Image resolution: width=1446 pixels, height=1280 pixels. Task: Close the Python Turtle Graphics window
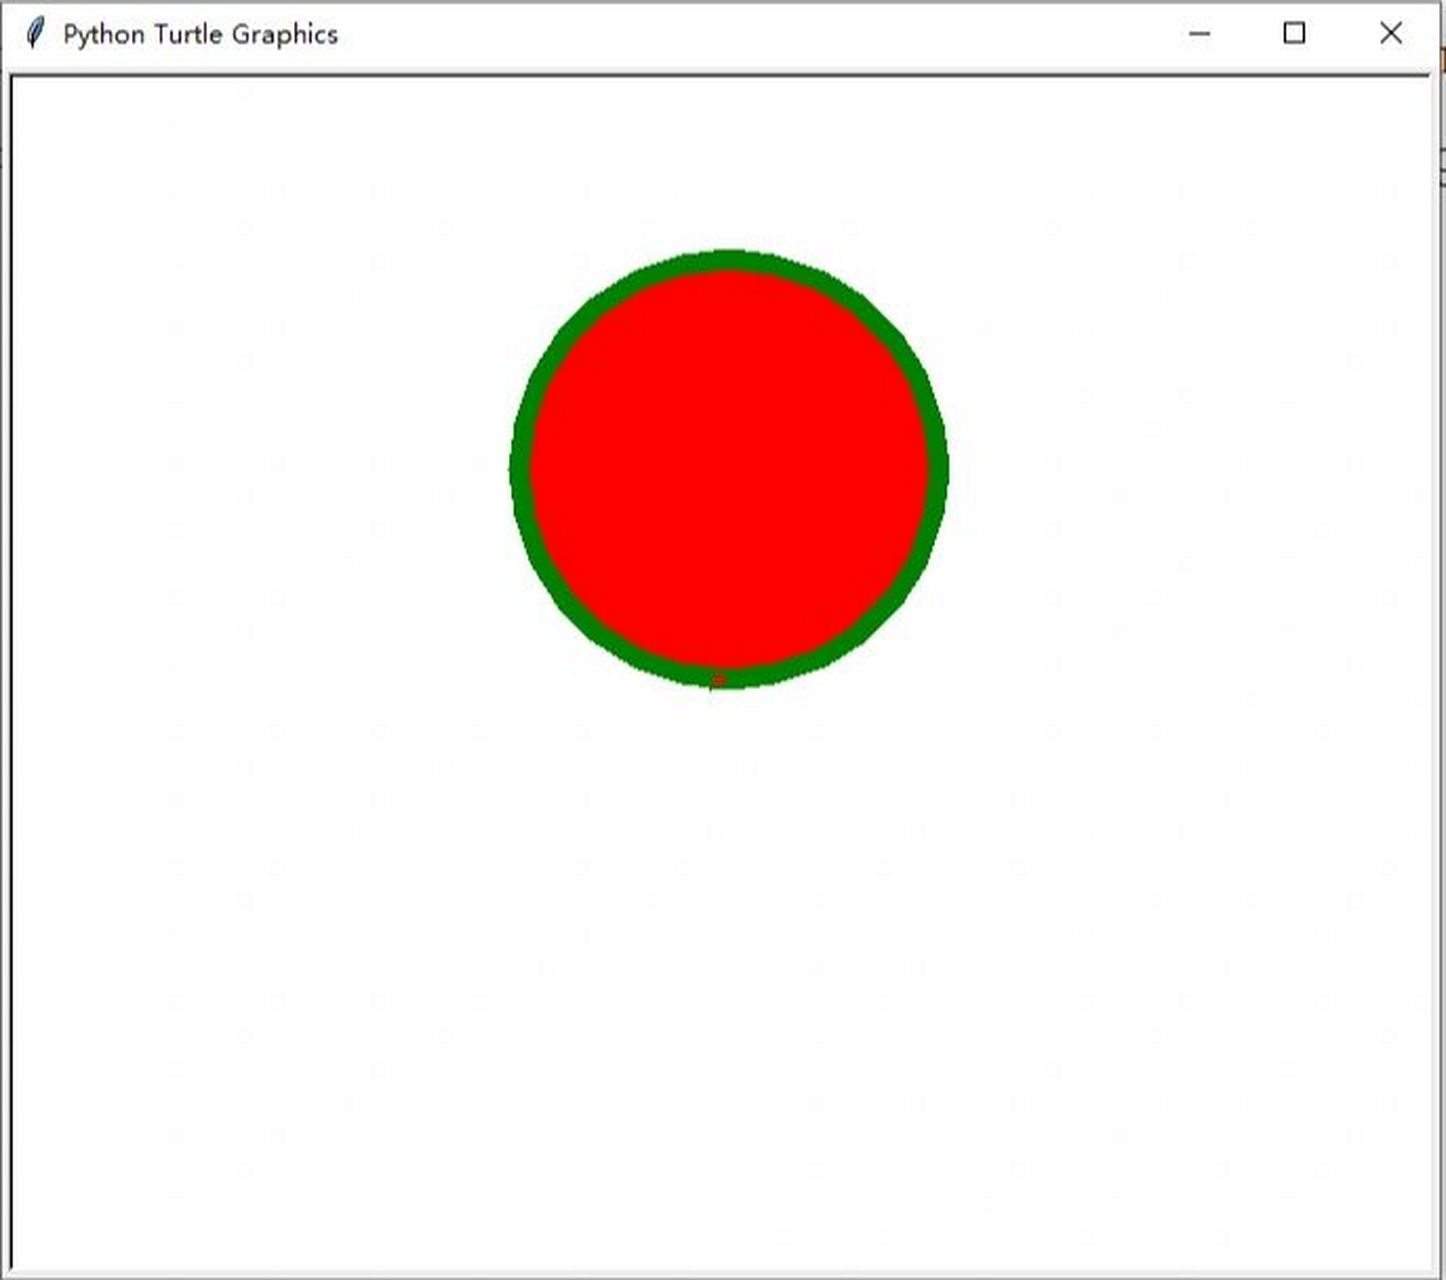(1391, 34)
